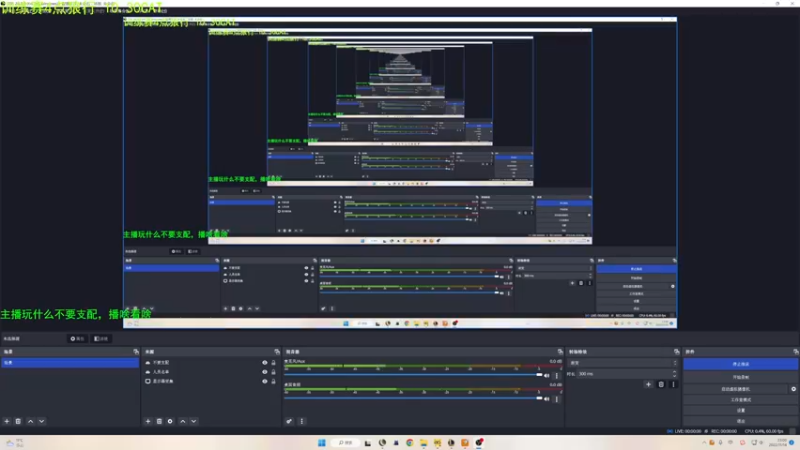Undock the Sources panel via float icon
Image resolution: width=800 pixels, height=450 pixels.
(277, 352)
